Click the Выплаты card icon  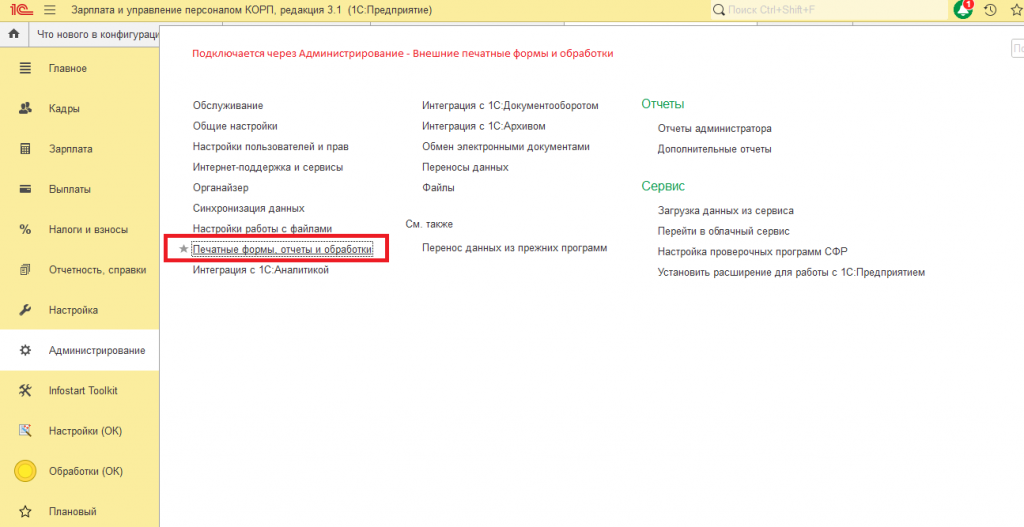coord(25,189)
